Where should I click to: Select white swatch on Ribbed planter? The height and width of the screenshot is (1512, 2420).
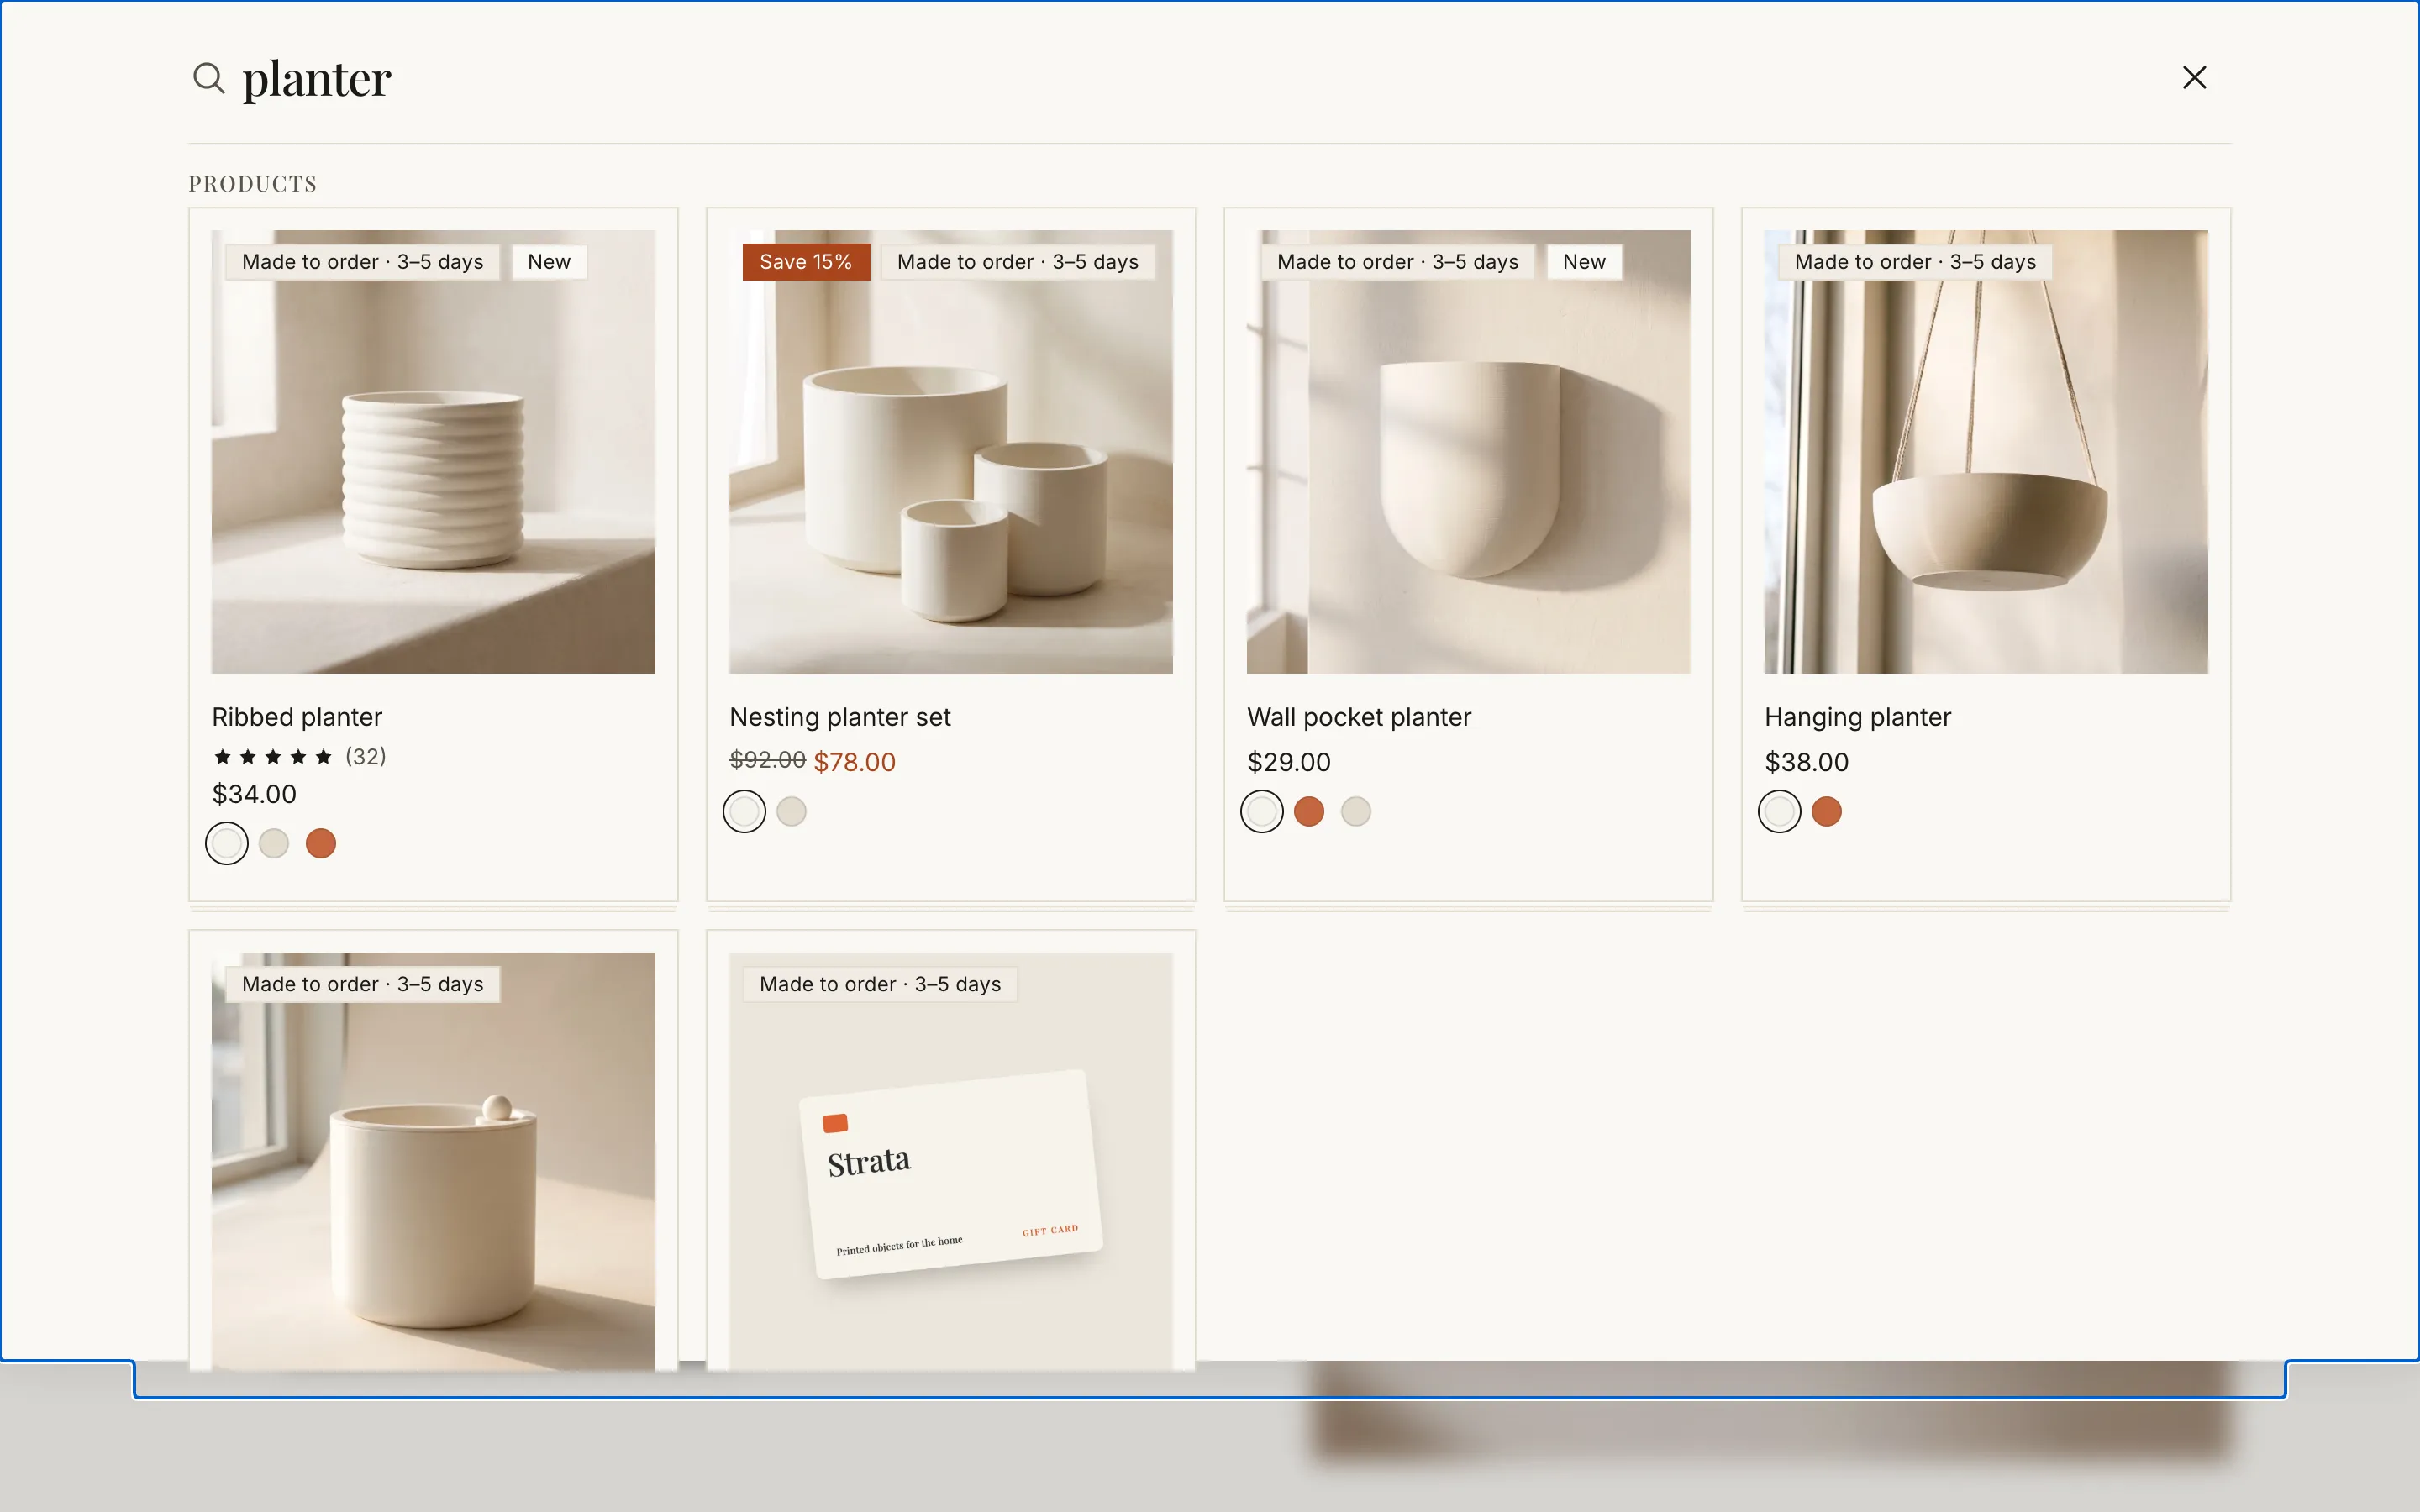point(227,843)
